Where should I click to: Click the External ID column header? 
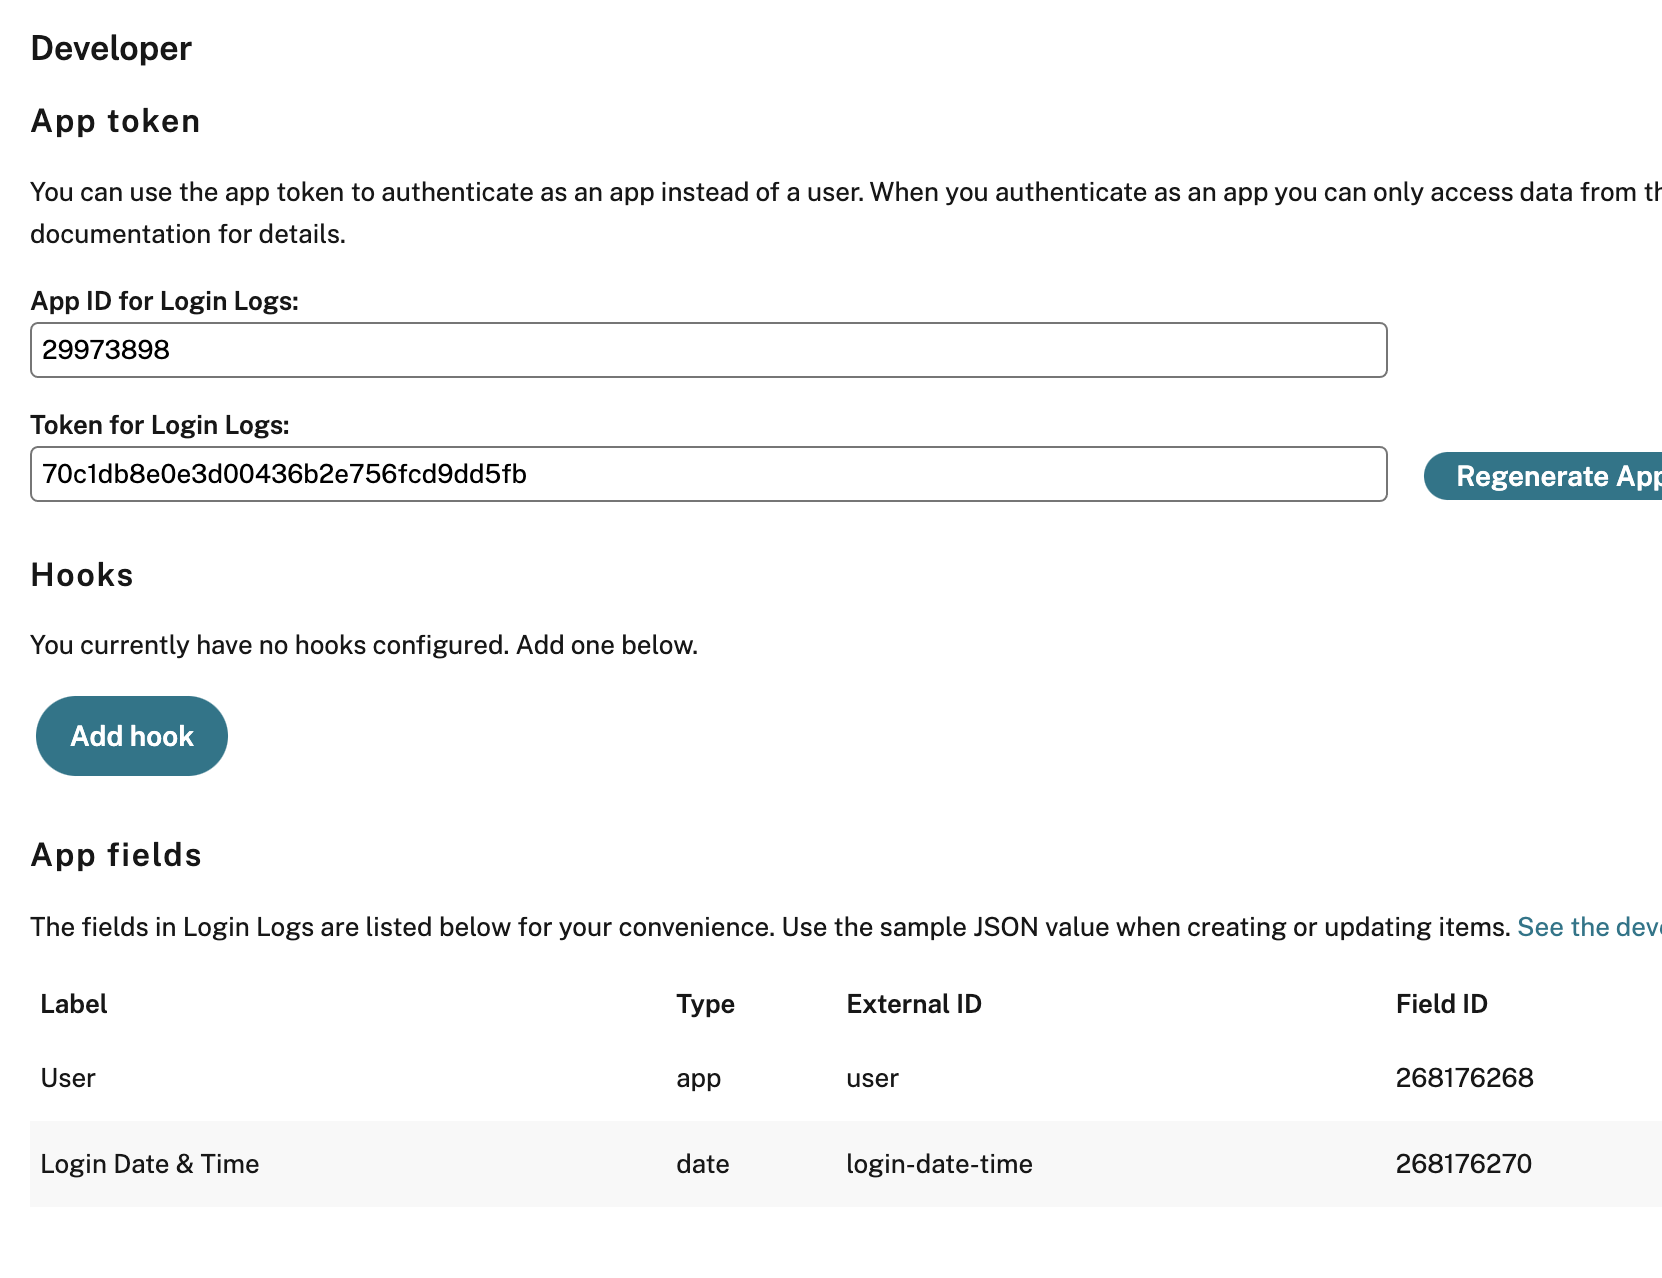pyautogui.click(x=913, y=1004)
